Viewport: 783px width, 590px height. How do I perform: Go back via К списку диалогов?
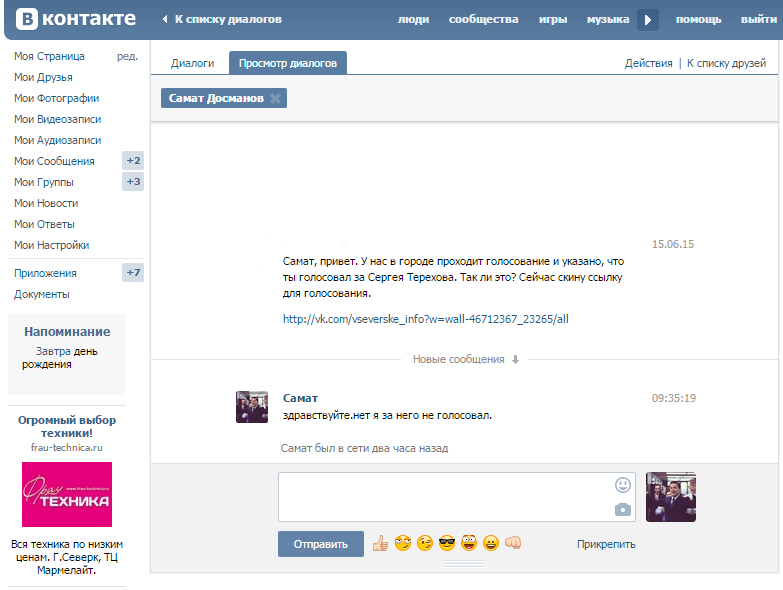(x=227, y=19)
